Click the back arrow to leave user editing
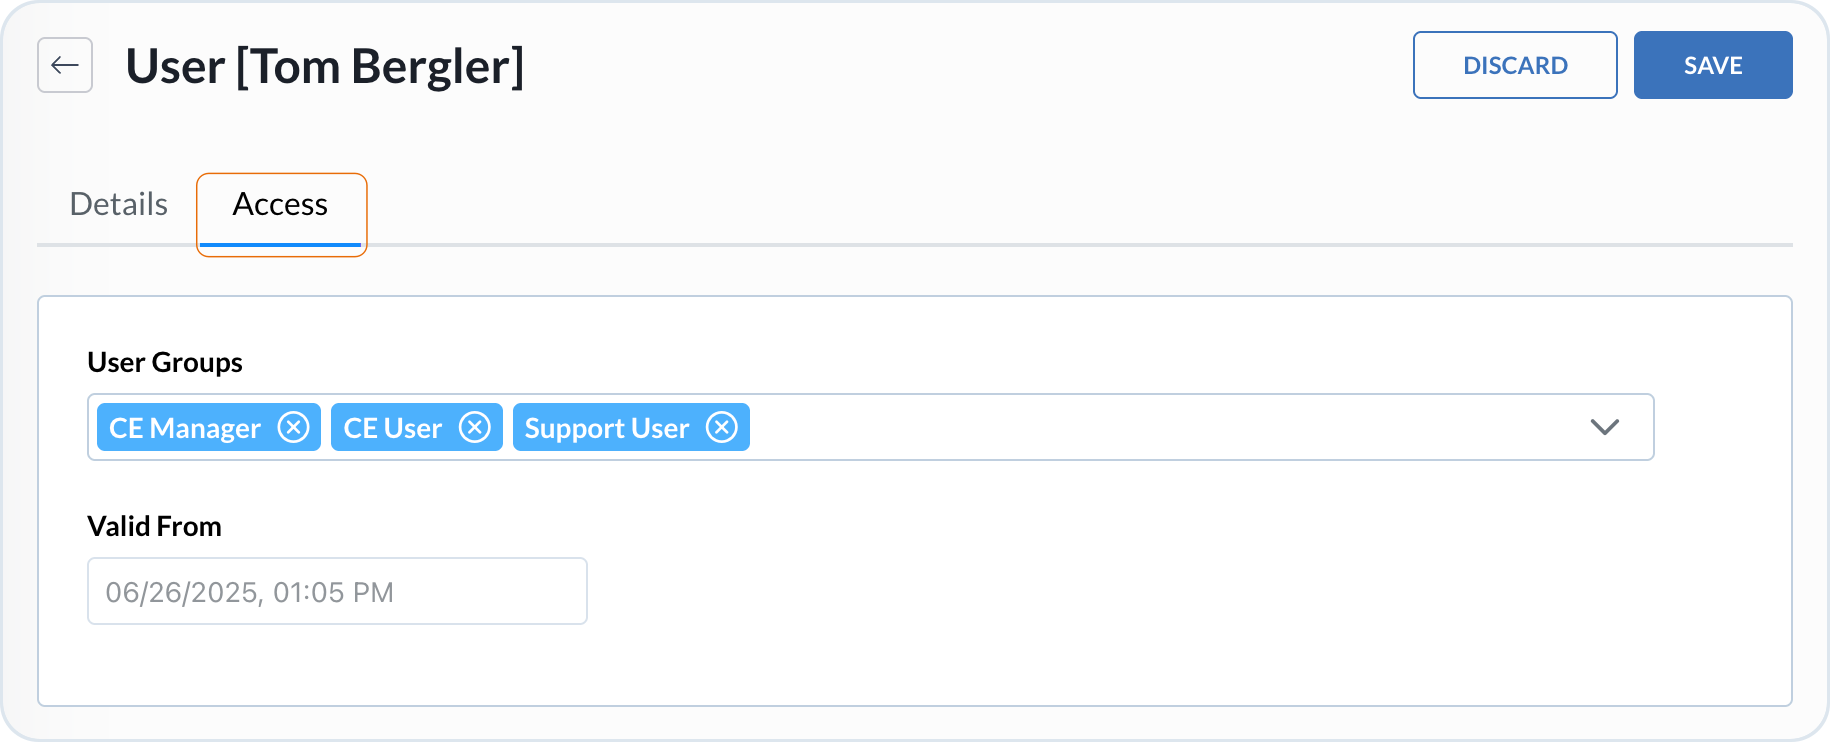The width and height of the screenshot is (1830, 742). (64, 65)
